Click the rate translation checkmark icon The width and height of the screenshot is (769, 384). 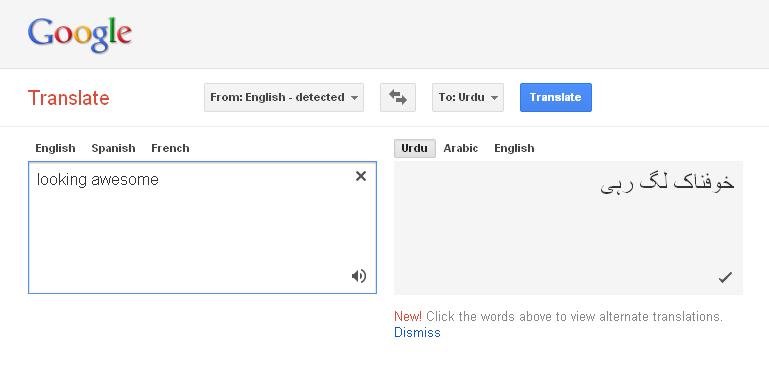725,278
